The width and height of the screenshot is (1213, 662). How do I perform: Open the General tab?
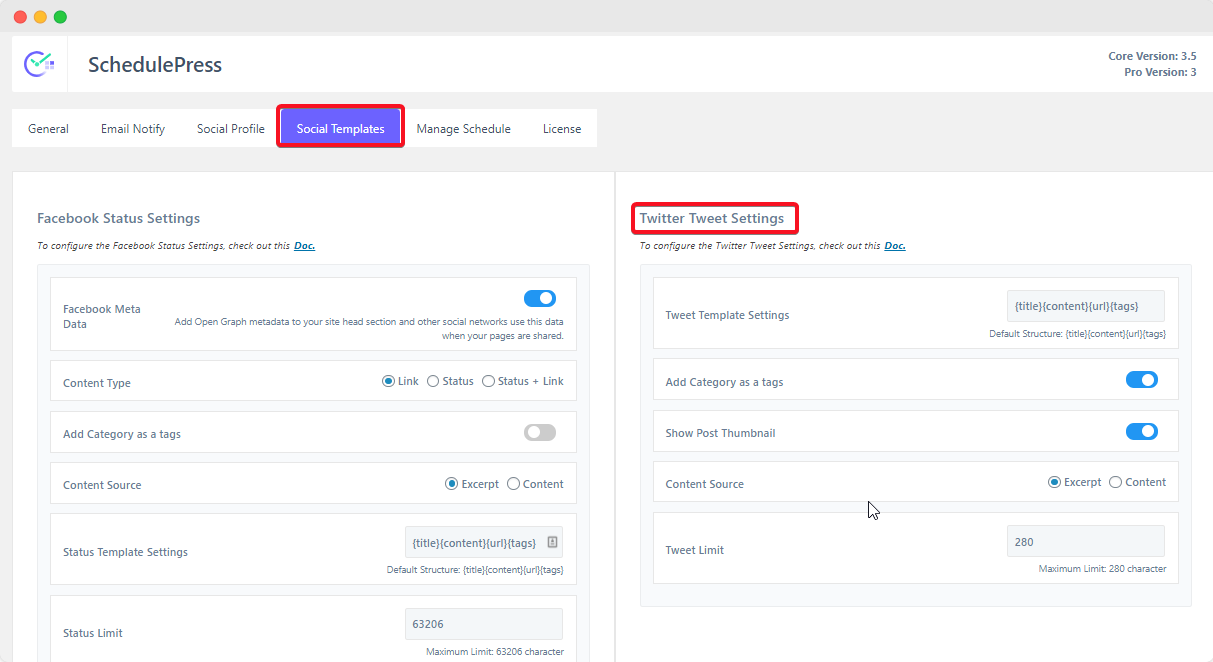pyautogui.click(x=48, y=128)
